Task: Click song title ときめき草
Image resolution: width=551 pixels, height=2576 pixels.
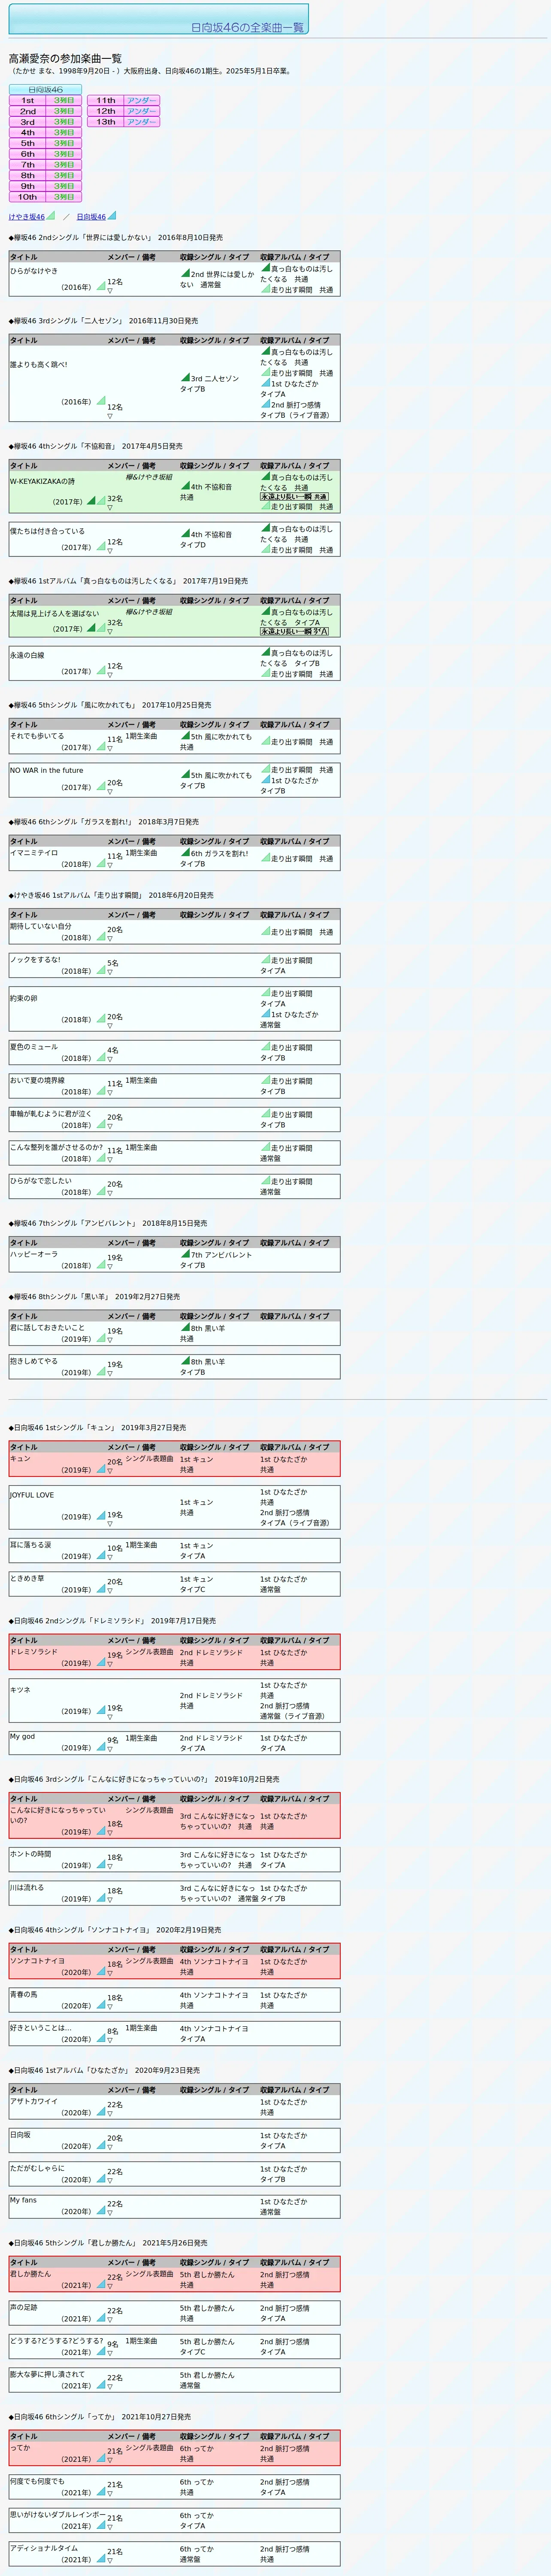Action: [27, 1578]
